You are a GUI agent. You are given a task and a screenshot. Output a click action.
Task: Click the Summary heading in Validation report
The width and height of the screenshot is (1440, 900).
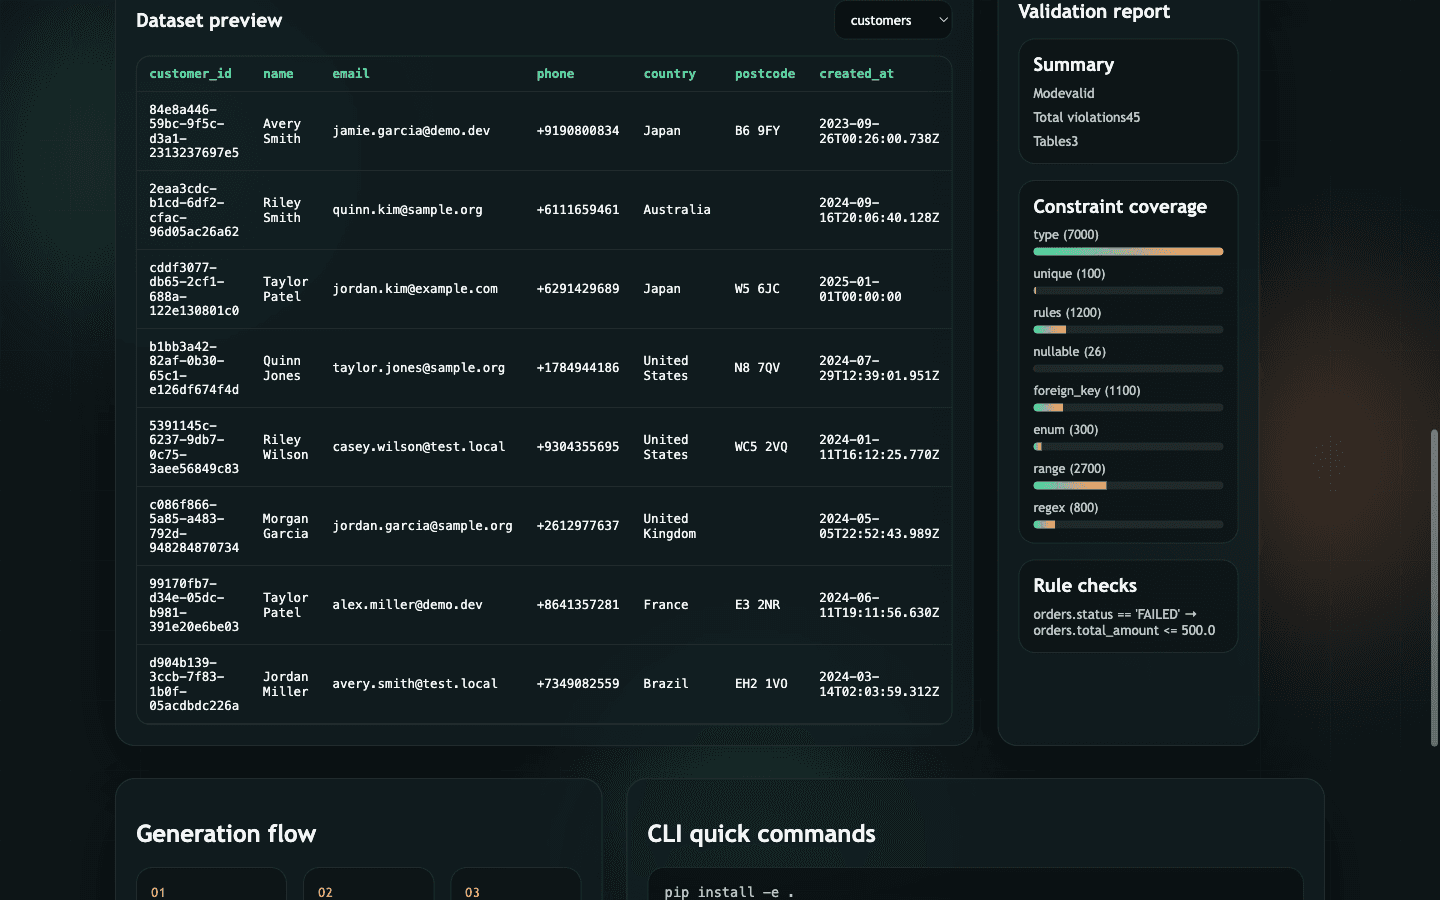(x=1073, y=64)
